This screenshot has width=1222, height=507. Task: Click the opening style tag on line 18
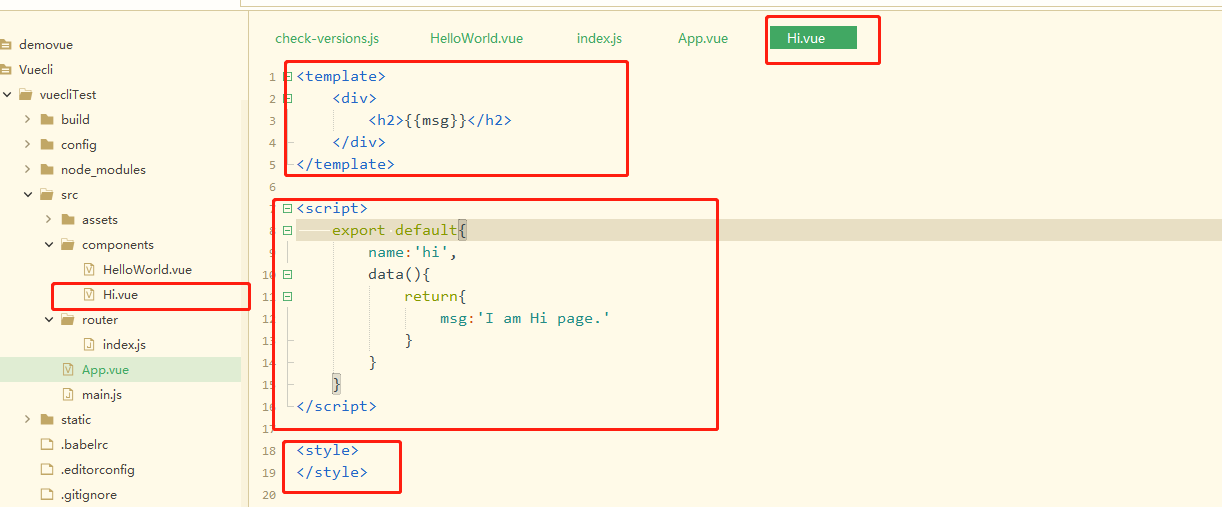coord(327,450)
